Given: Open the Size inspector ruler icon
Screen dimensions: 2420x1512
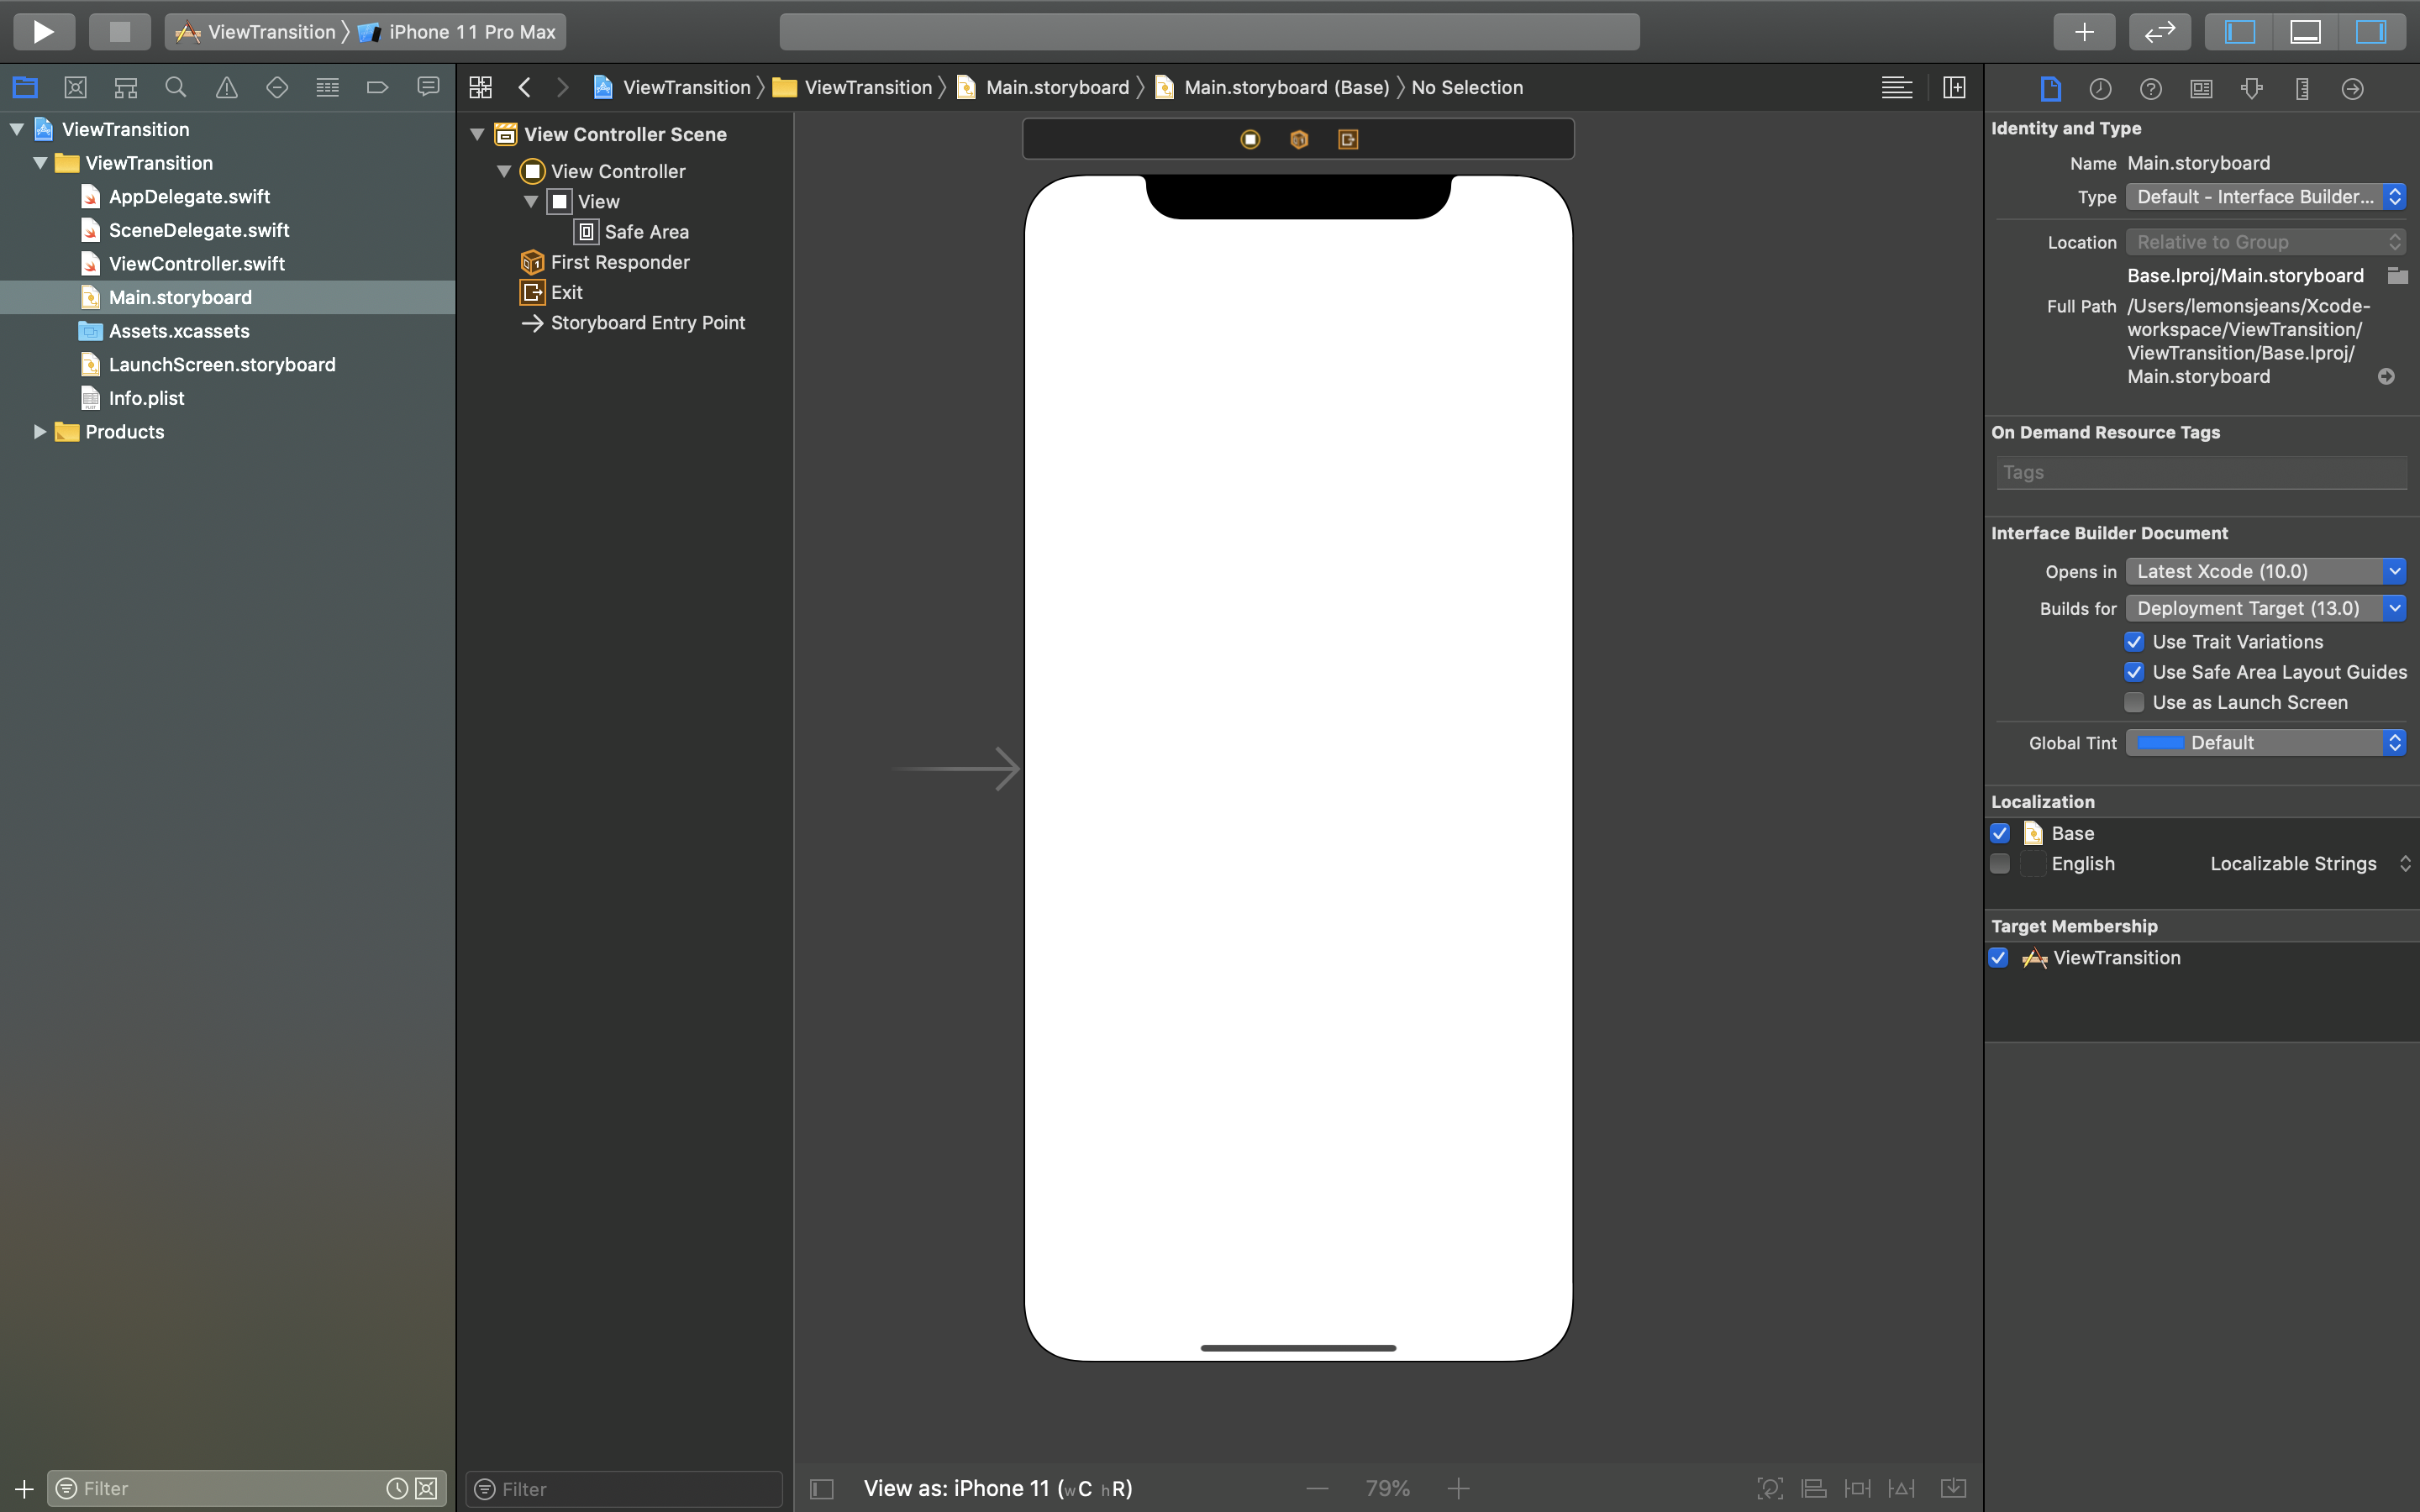Looking at the screenshot, I should (x=2302, y=89).
